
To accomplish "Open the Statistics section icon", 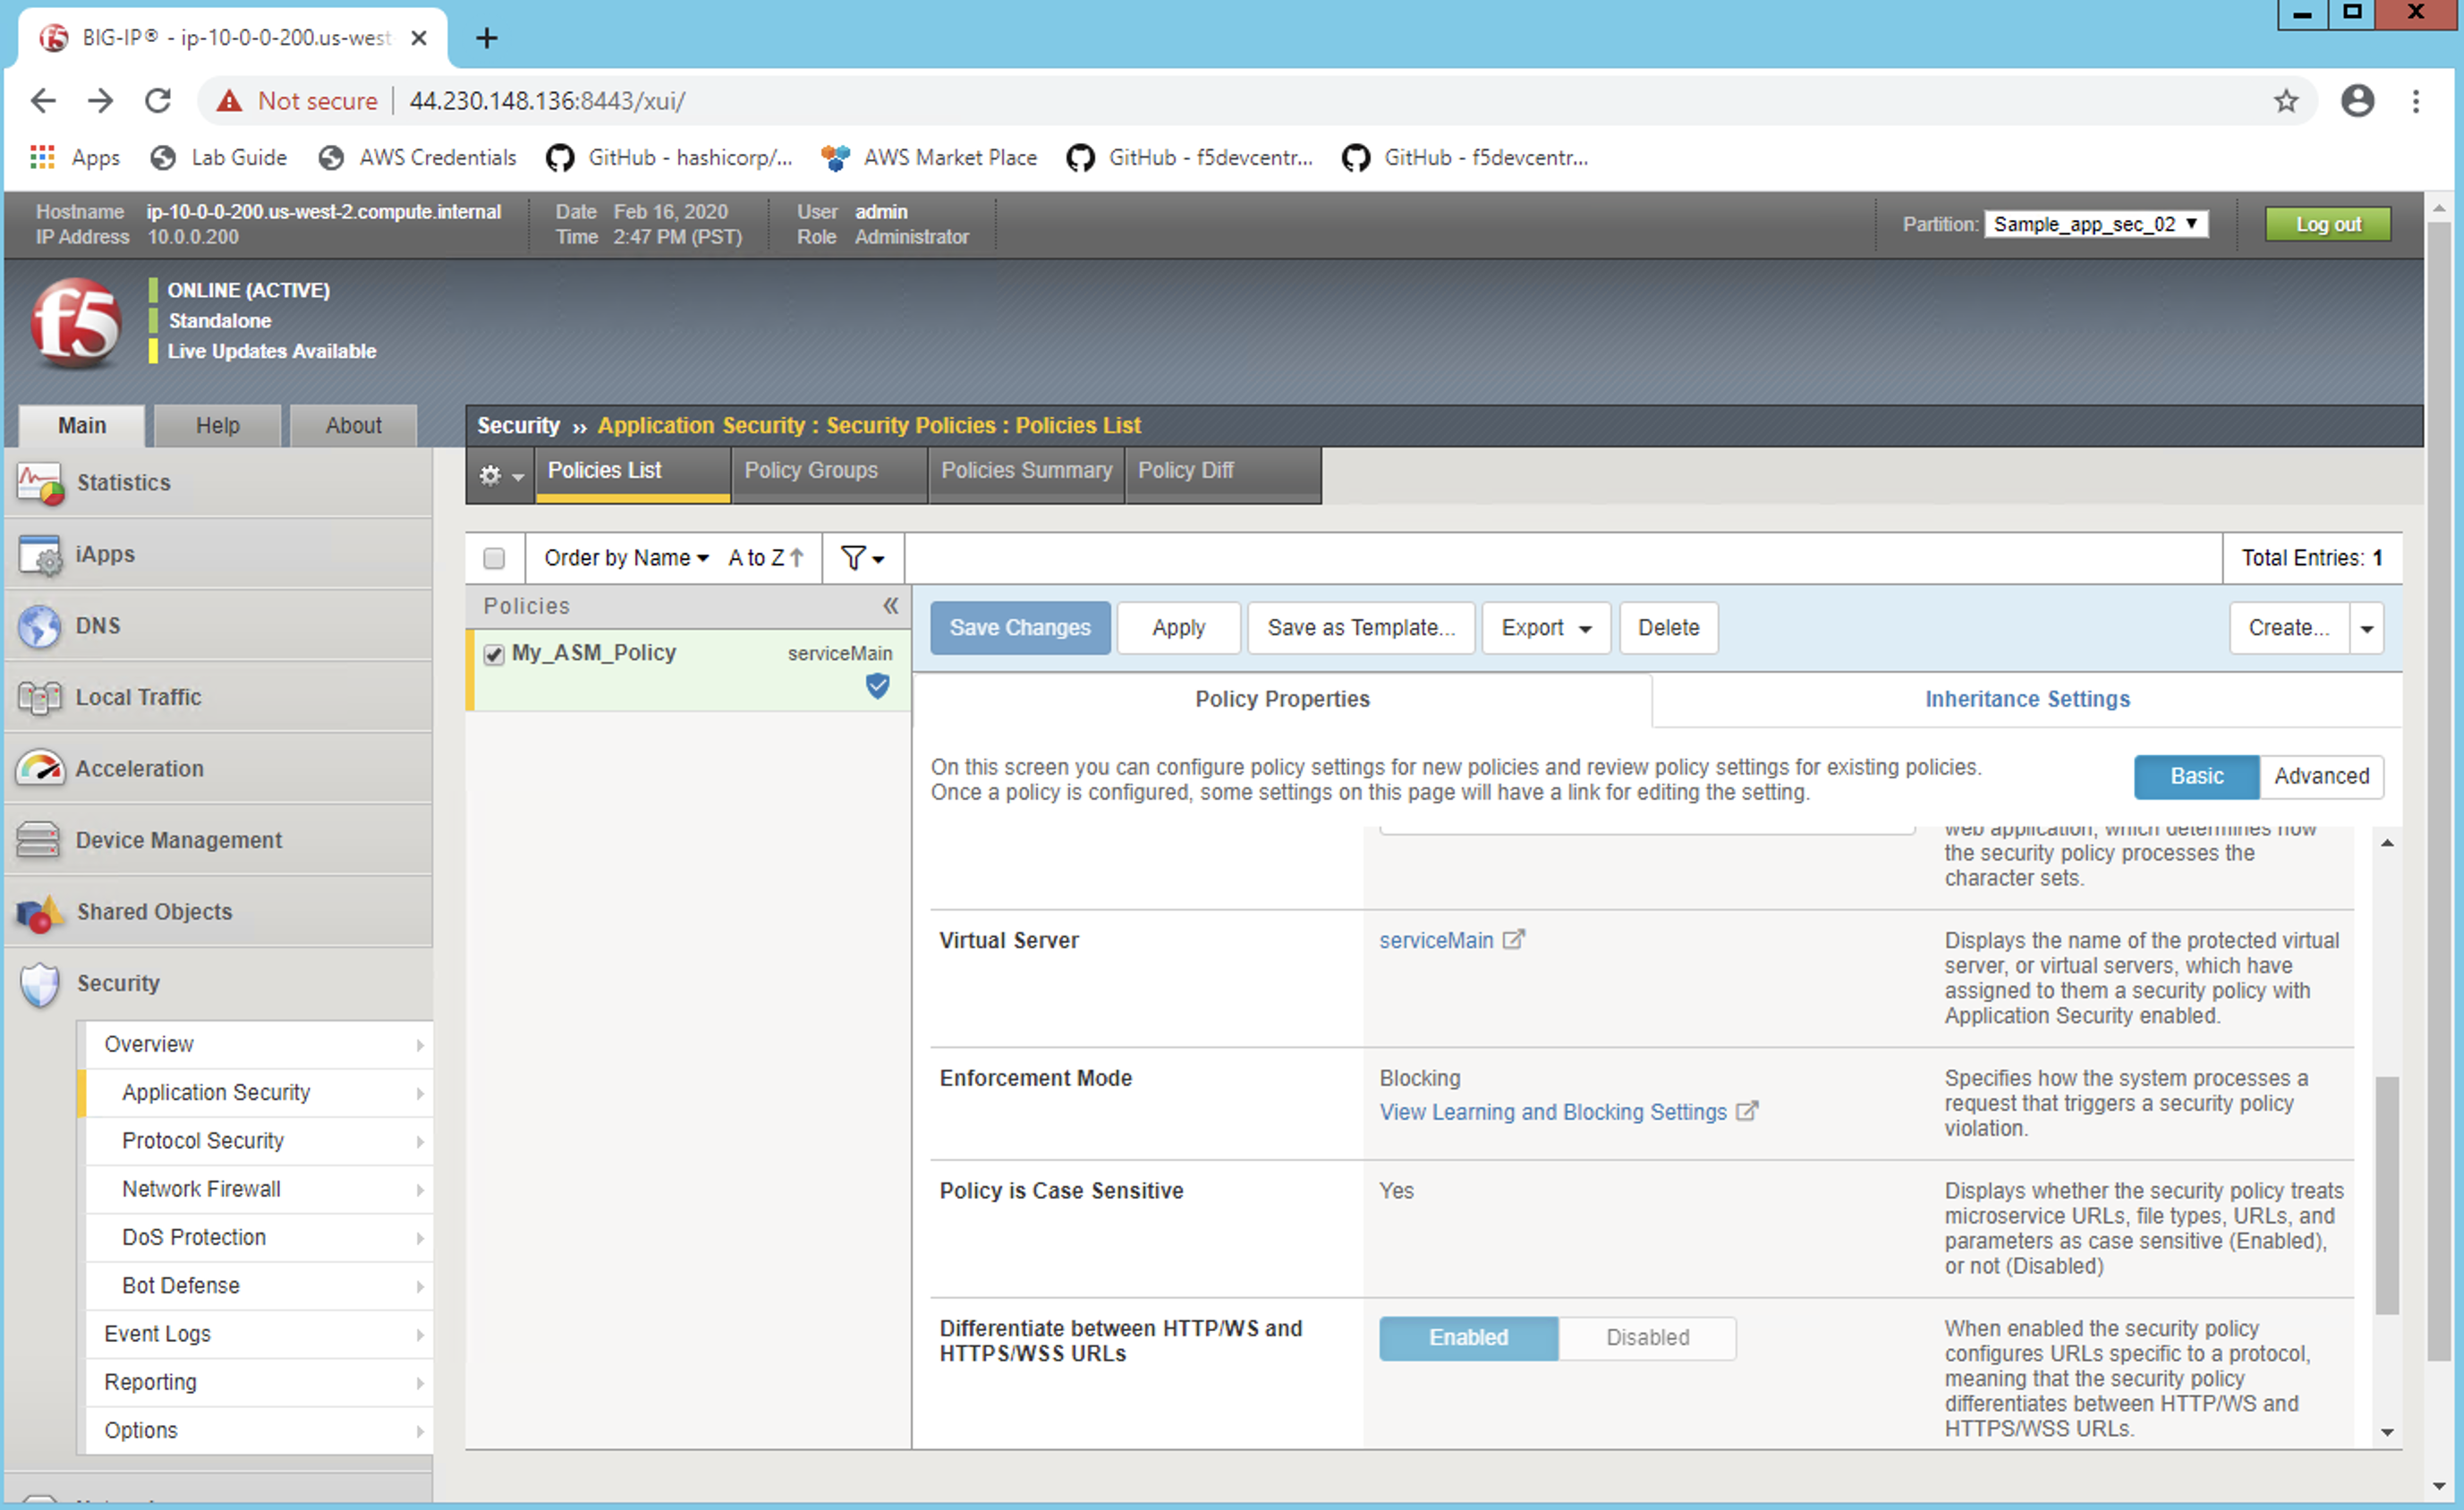I will (x=40, y=483).
